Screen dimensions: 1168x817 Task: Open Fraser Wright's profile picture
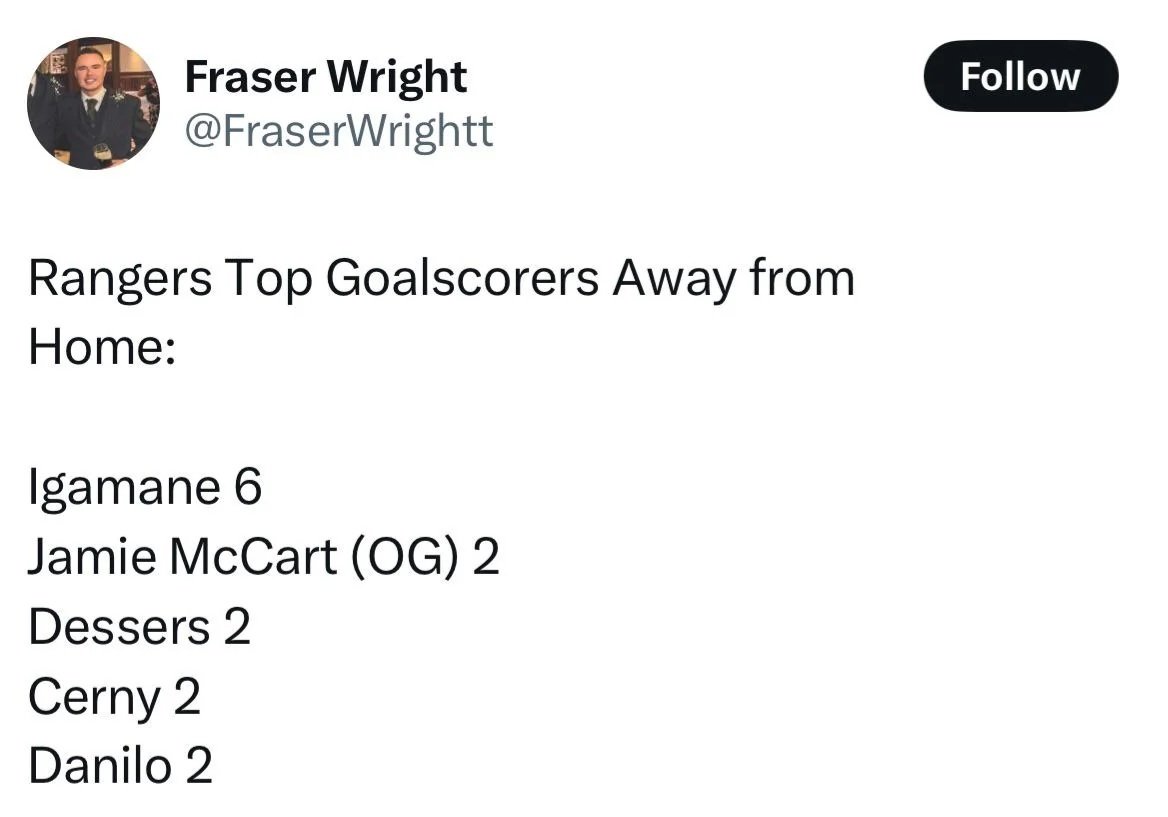(93, 104)
